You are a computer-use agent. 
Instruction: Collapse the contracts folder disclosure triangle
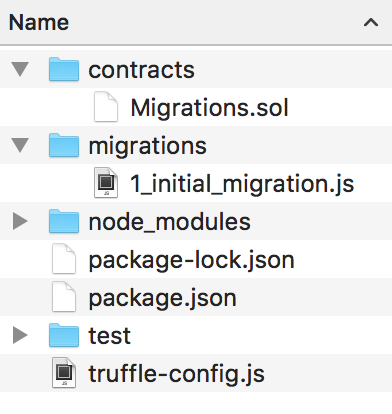[20, 69]
